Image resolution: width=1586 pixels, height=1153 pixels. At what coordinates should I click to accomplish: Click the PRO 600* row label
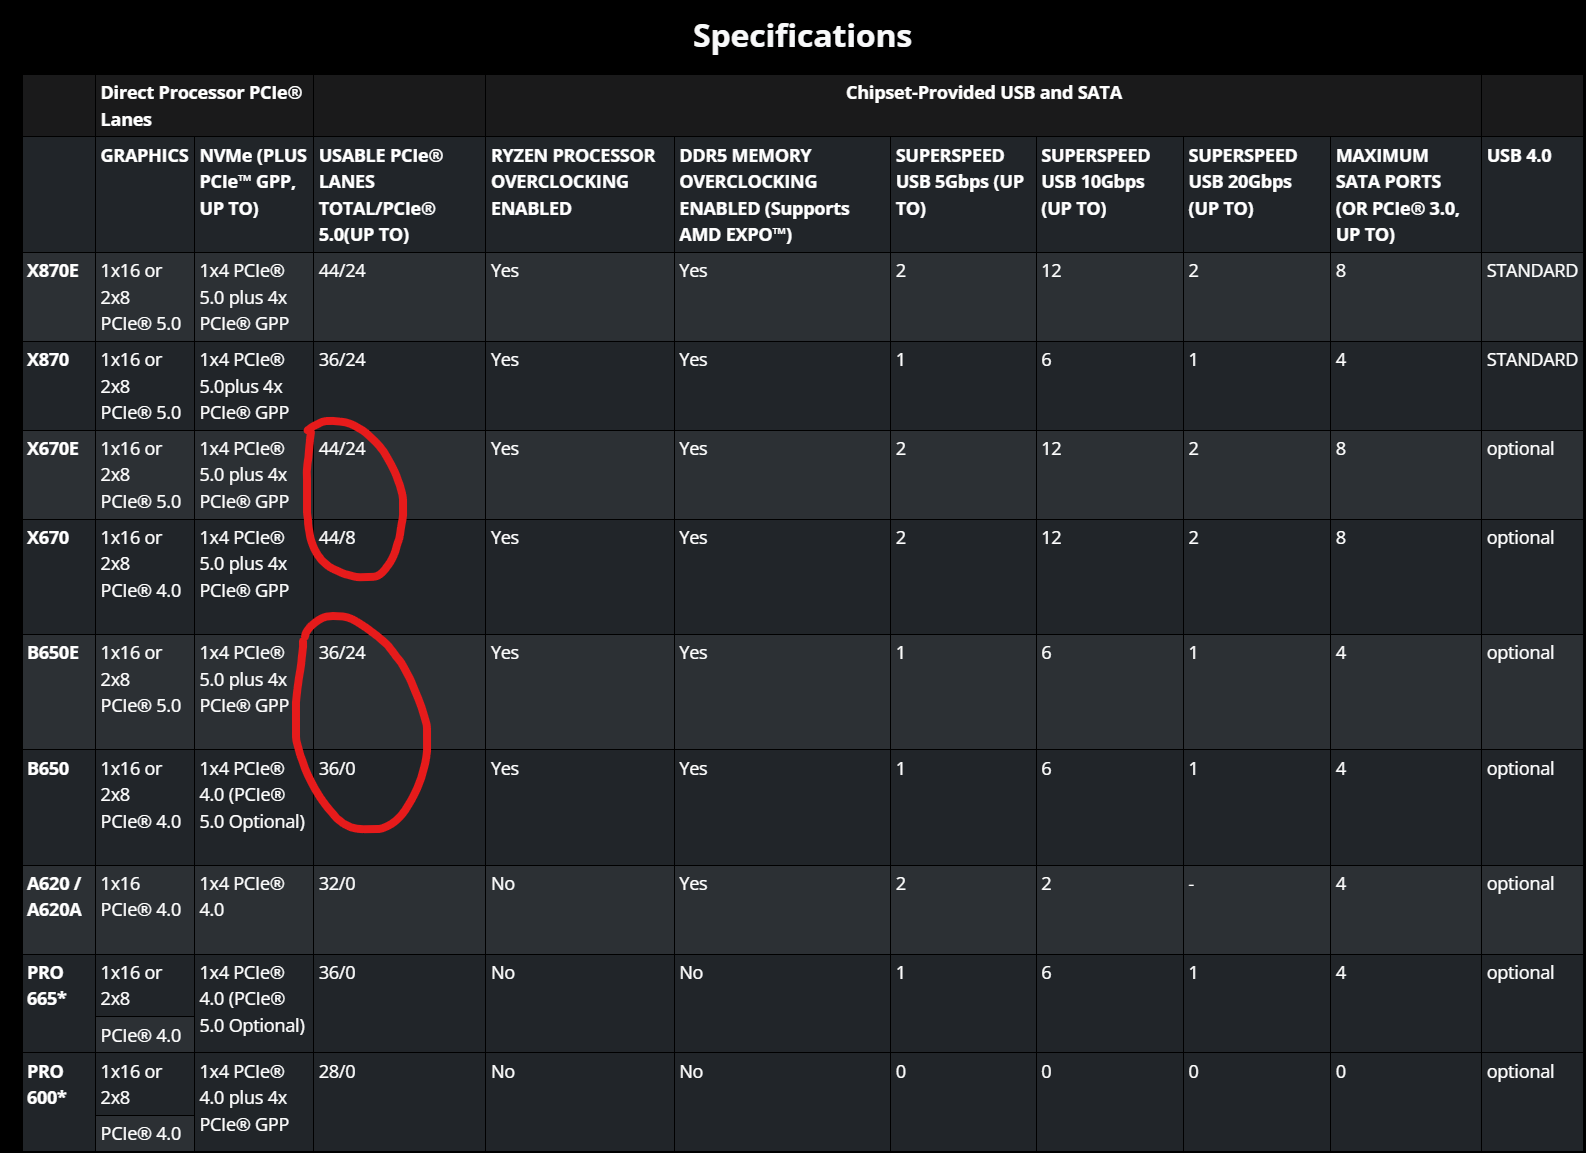point(46,1084)
